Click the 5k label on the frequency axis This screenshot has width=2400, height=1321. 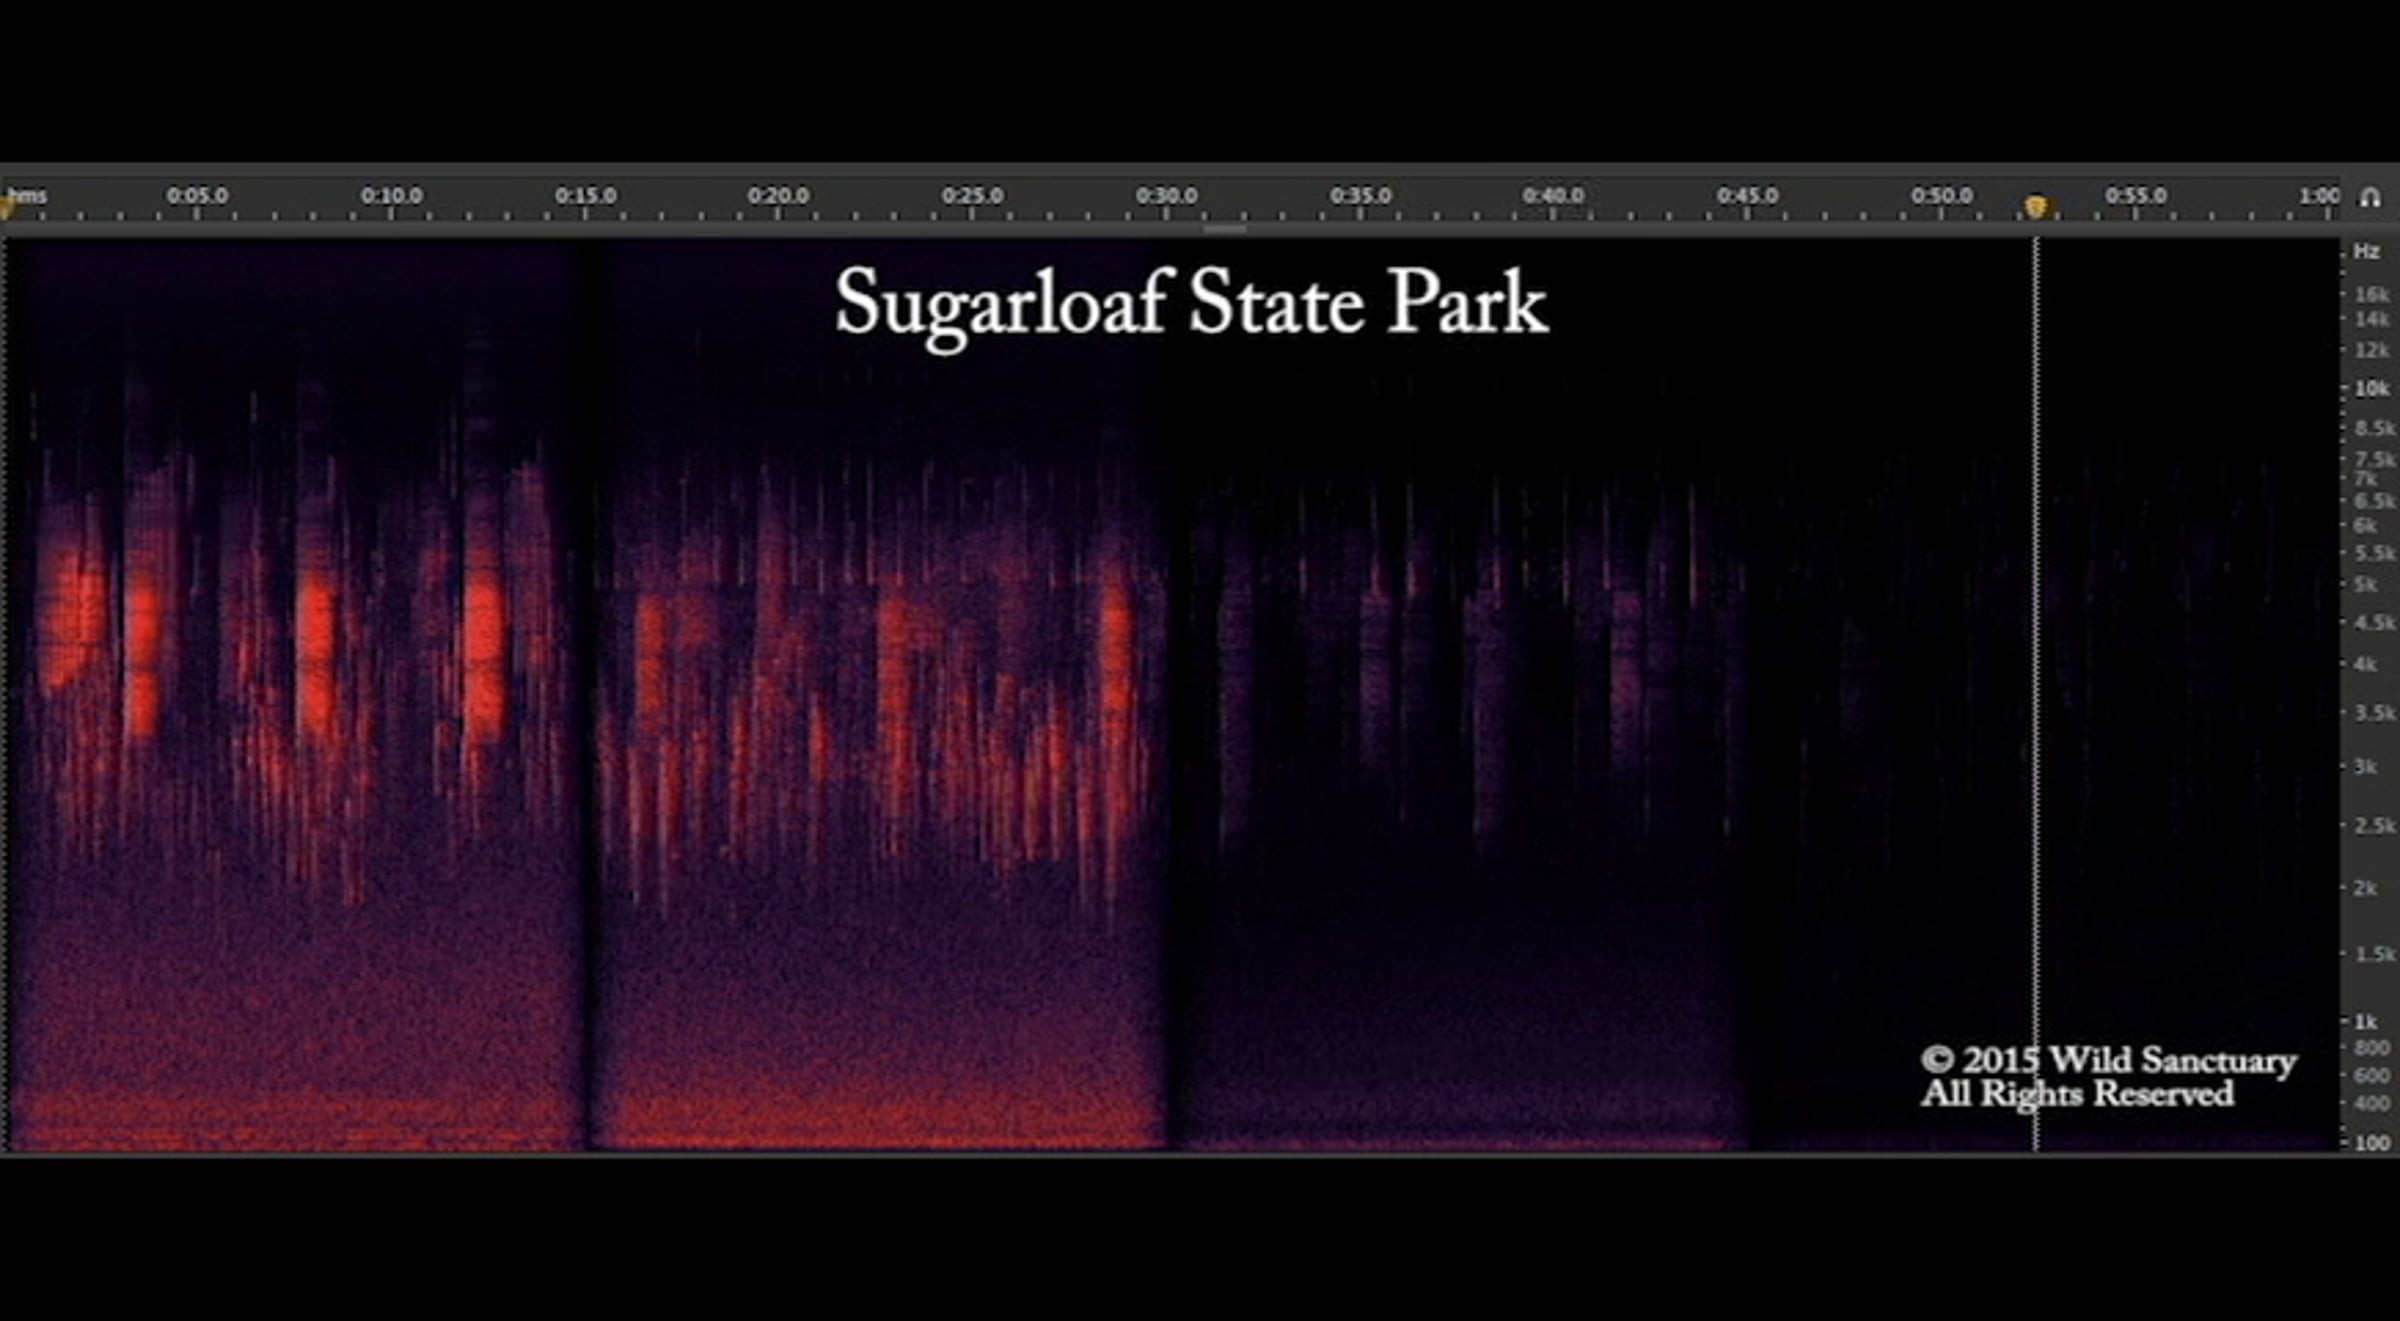(2365, 584)
